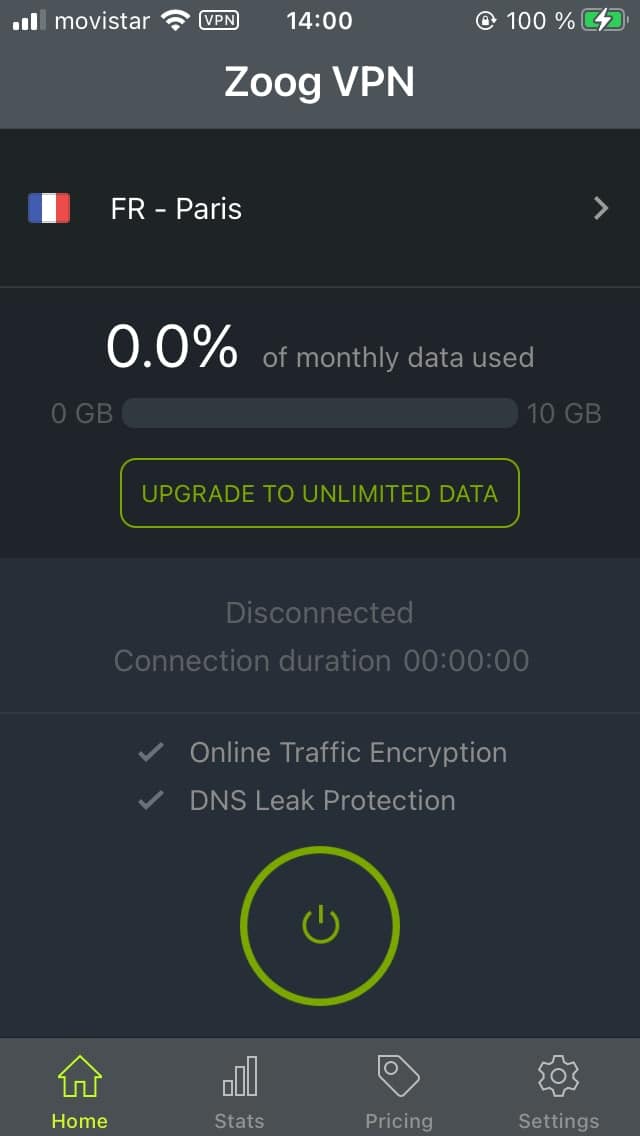The image size is (640, 1136).
Task: Tap the Online Traffic Encryption checkmark
Action: coord(150,753)
